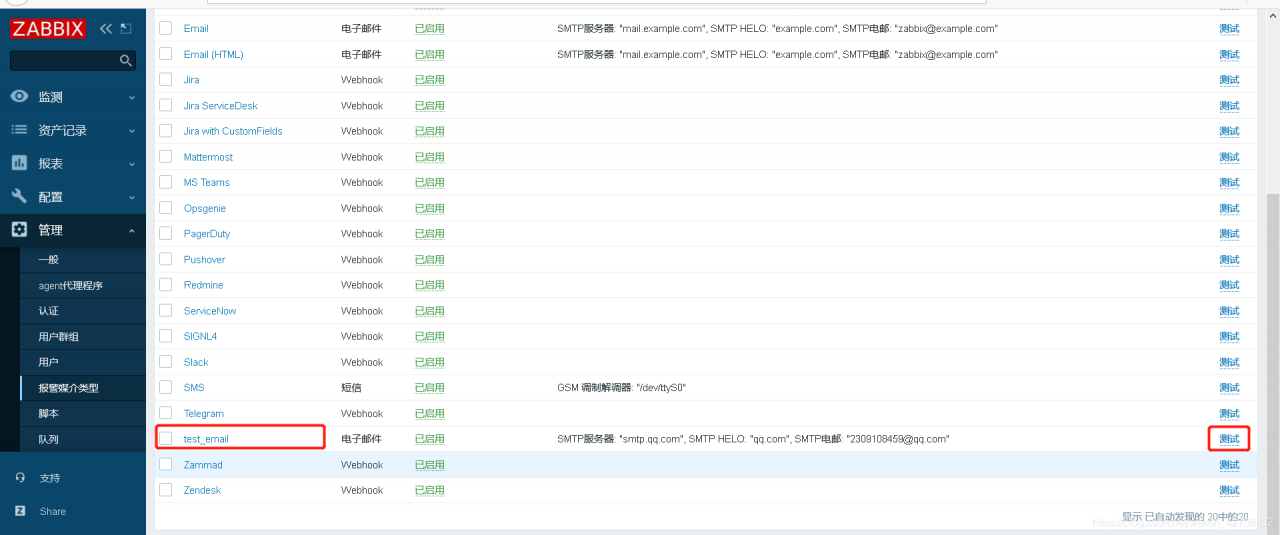
Task: Click the headset icon beside 支持
Action: (x=20, y=478)
